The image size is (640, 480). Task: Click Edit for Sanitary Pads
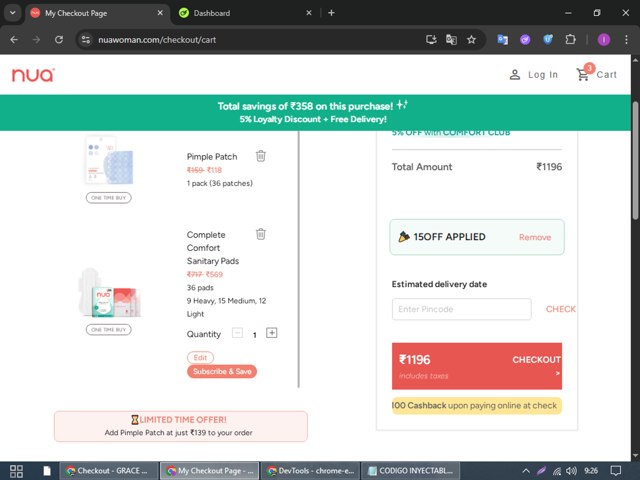[x=200, y=358]
